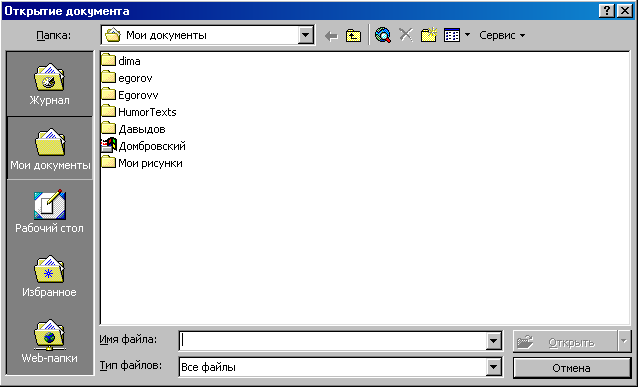Expand the Открыть button dropdown arrow

(x=624, y=341)
